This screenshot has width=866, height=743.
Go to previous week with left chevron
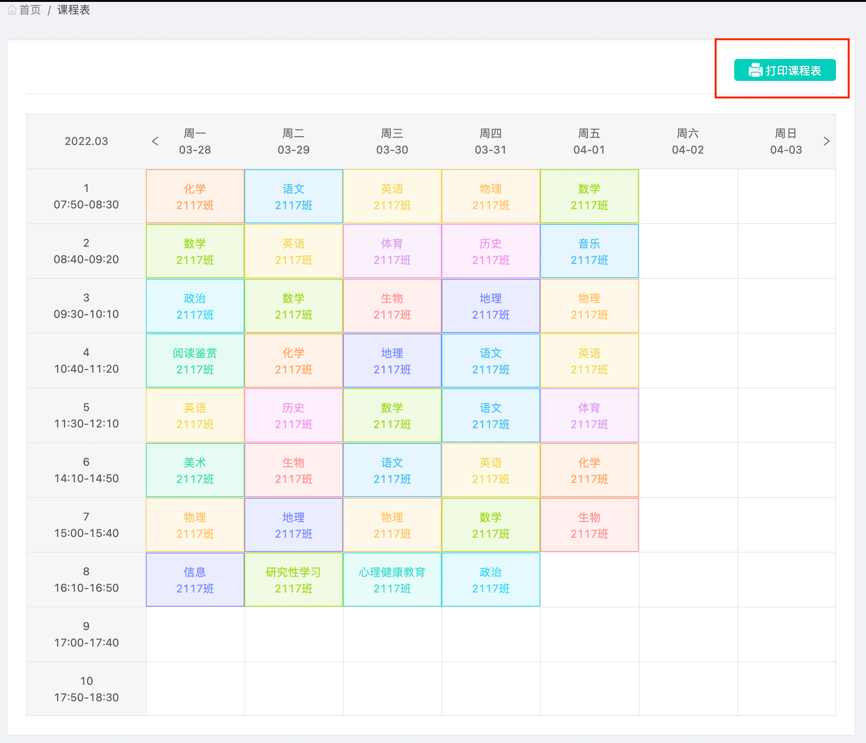click(x=155, y=141)
